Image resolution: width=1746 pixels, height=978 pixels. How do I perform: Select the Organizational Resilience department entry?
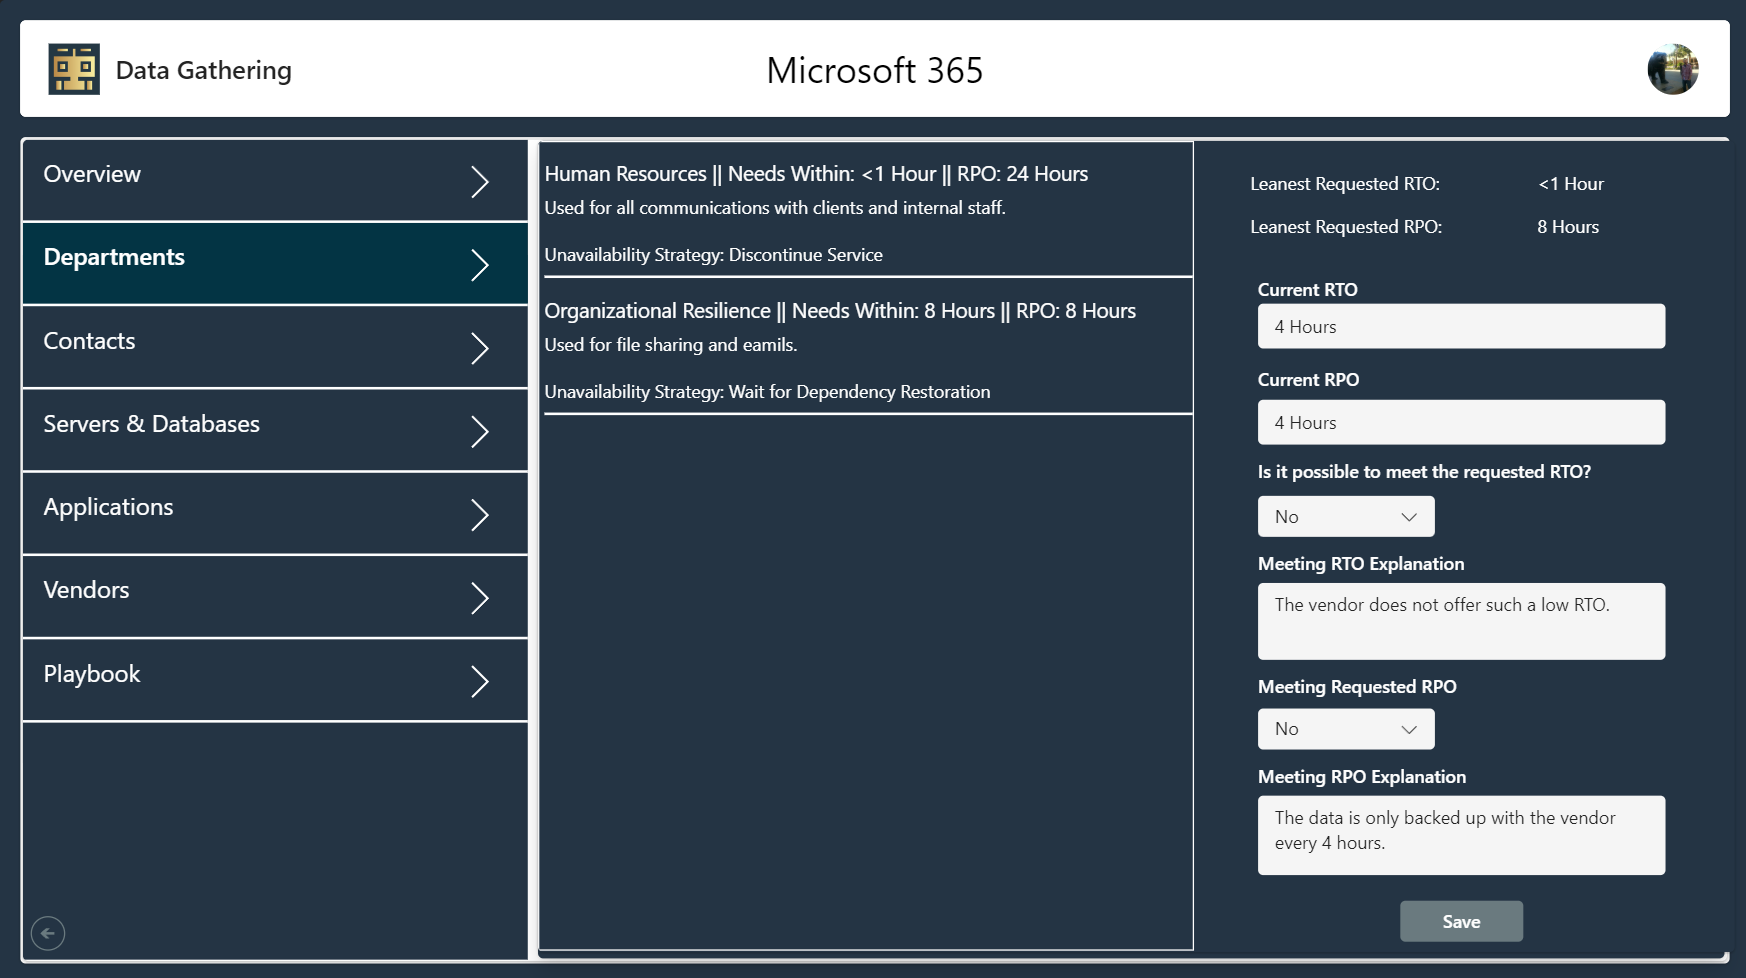point(868,346)
